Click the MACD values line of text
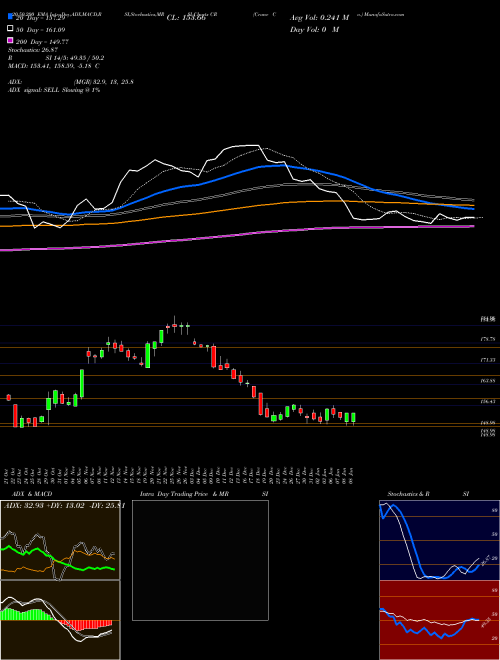Viewport: 500px width, 660px height. [54, 66]
